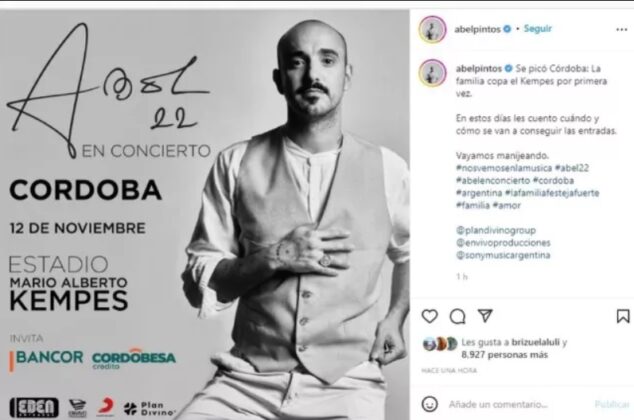Open the #nosvemosenlamusica hashtag

tap(504, 168)
